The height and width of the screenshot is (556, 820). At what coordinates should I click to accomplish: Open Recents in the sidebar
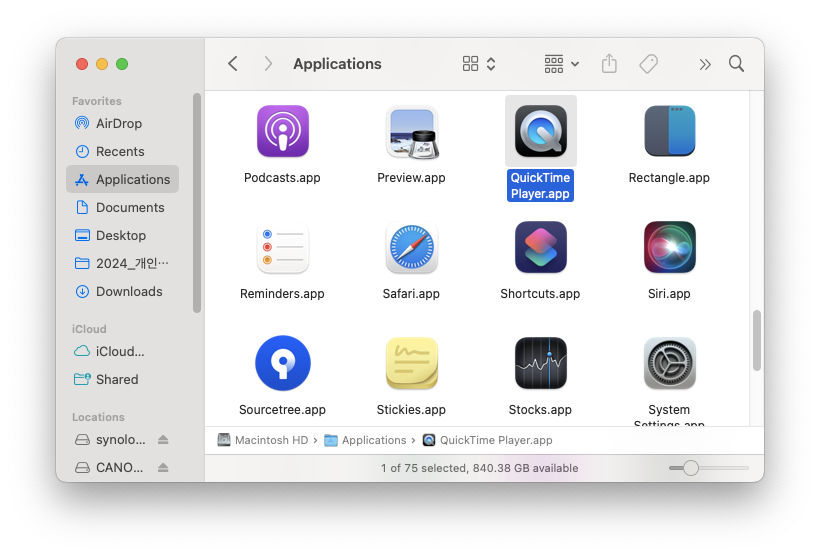(x=122, y=152)
